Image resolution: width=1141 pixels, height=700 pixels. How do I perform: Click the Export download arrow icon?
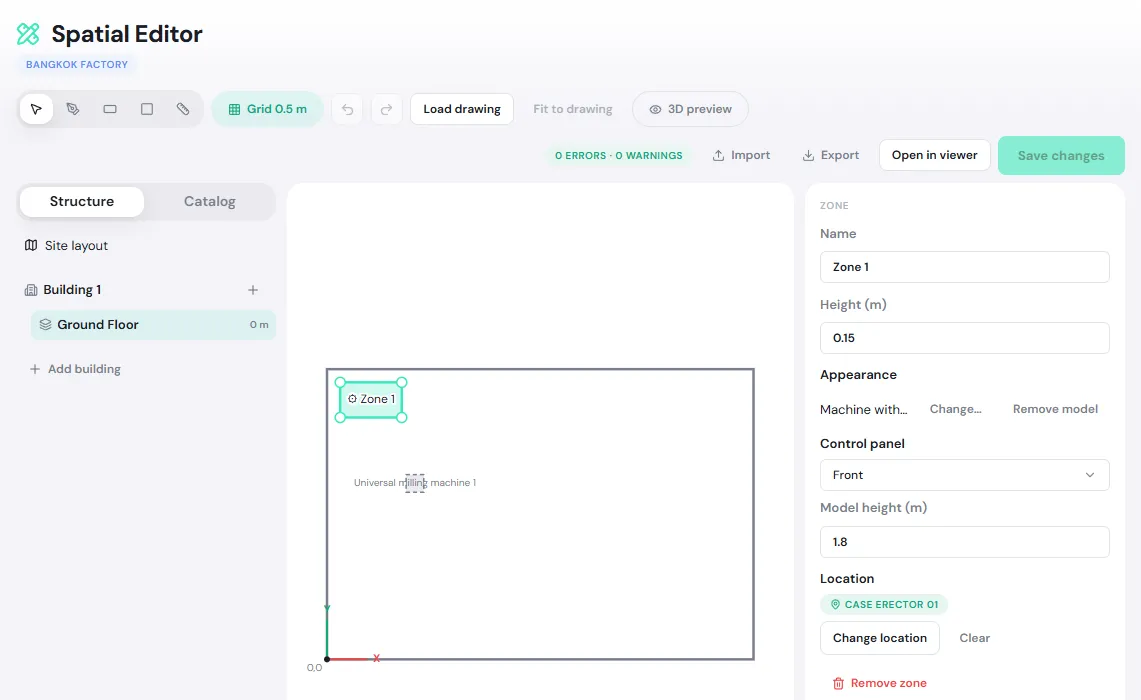pos(808,155)
